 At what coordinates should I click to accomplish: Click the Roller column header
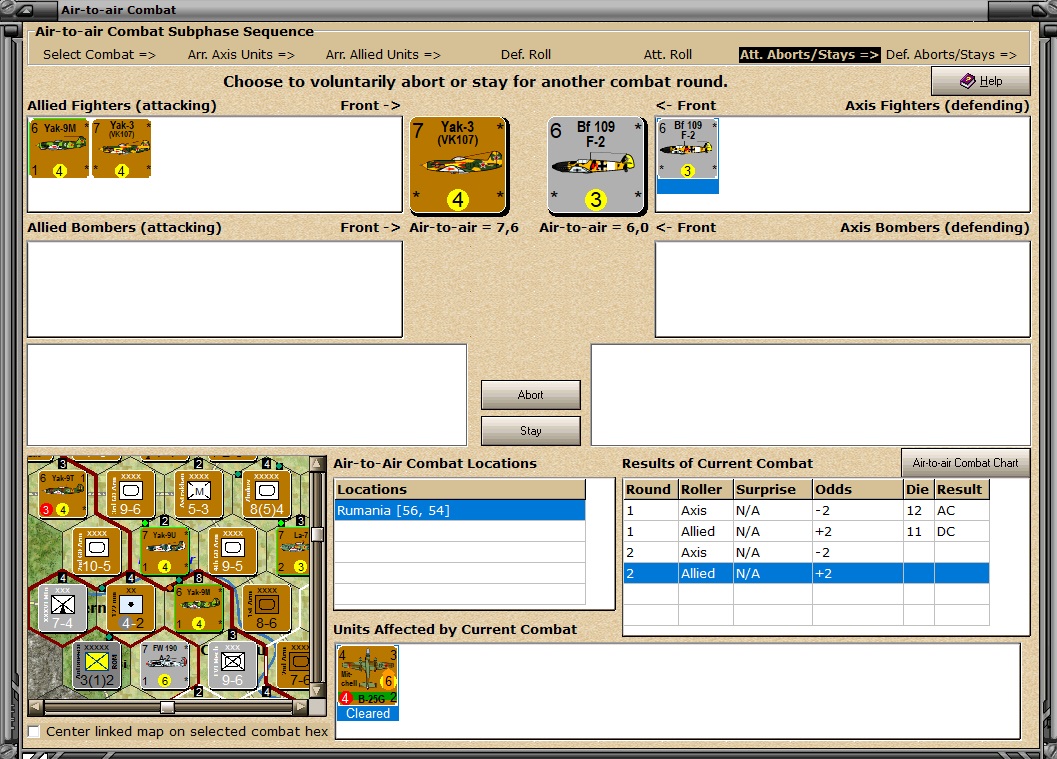(x=706, y=489)
